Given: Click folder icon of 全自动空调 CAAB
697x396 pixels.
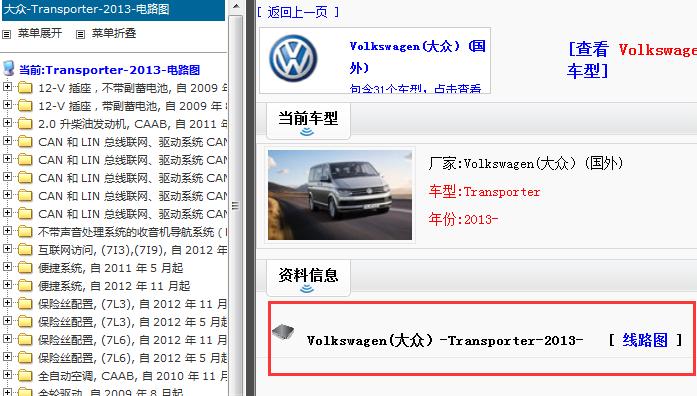Looking at the screenshot, I should coord(25,376).
